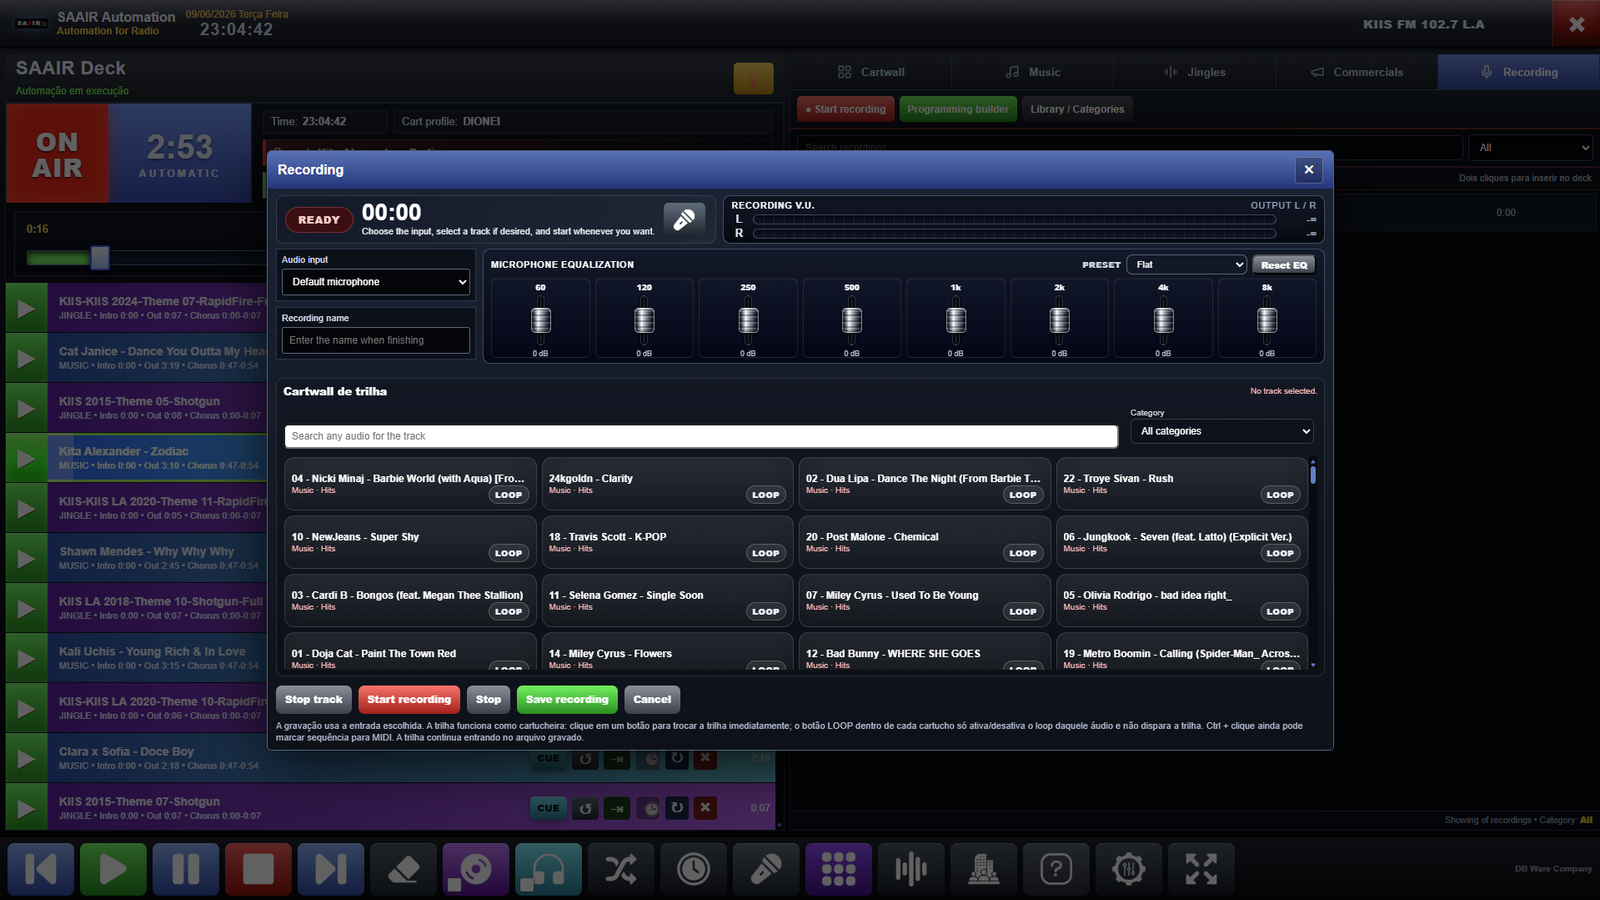This screenshot has height=900, width=1600.
Task: Click the Recording name input field
Action: 376,340
